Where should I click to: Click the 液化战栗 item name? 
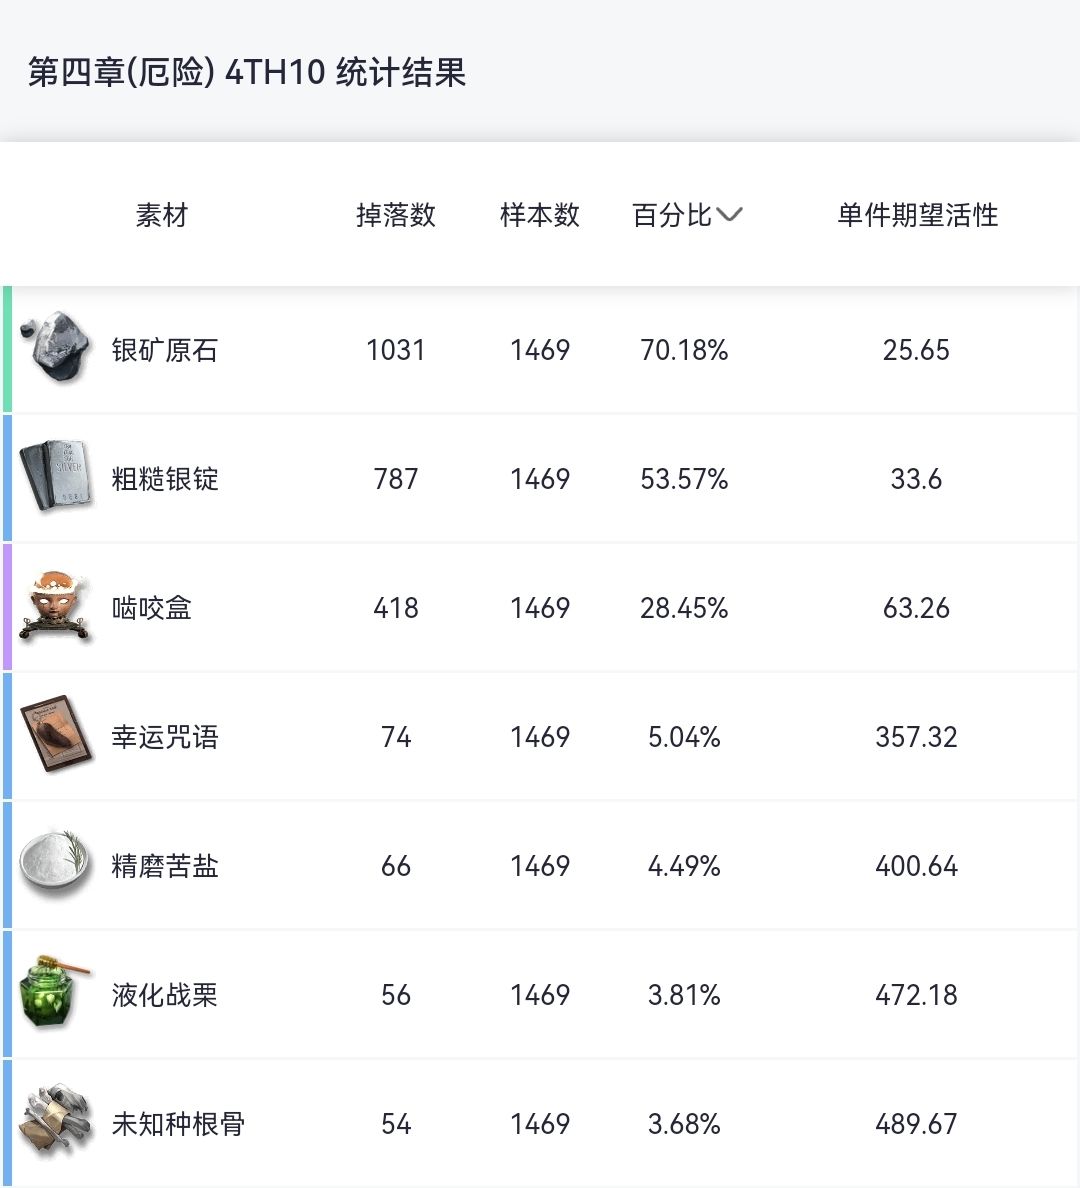click(165, 995)
